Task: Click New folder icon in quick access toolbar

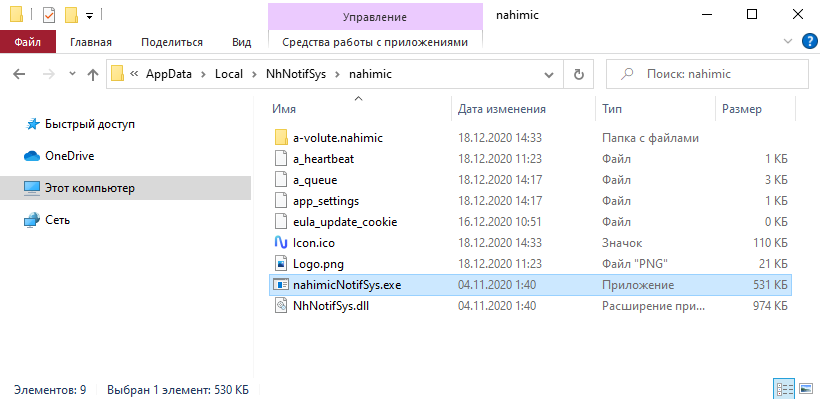Action: pos(71,16)
